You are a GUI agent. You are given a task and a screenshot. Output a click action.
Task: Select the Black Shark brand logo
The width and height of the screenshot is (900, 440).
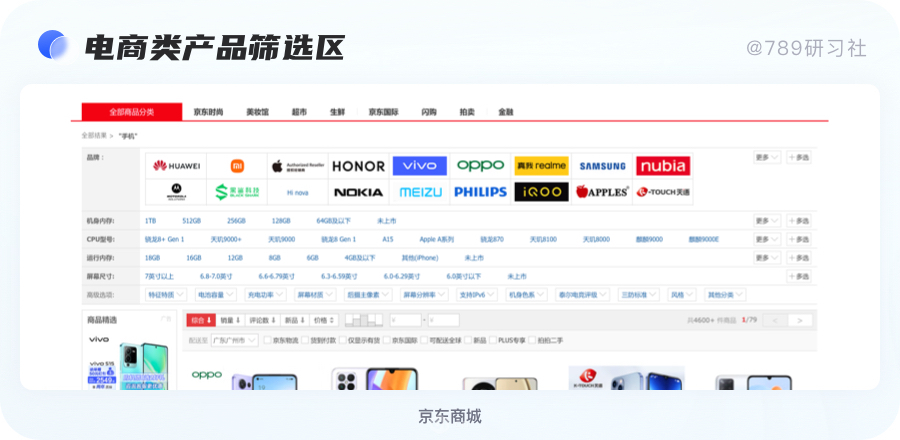click(237, 192)
